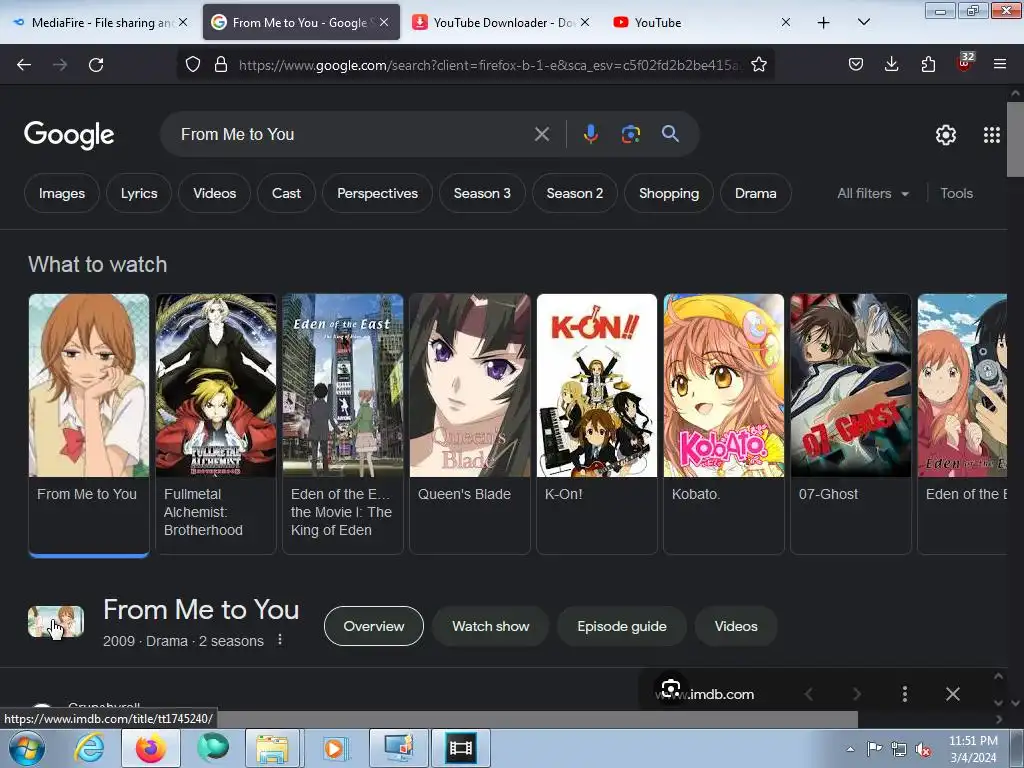Click the muted volume tray icon
Viewport: 1024px width, 768px height.
tap(923, 750)
